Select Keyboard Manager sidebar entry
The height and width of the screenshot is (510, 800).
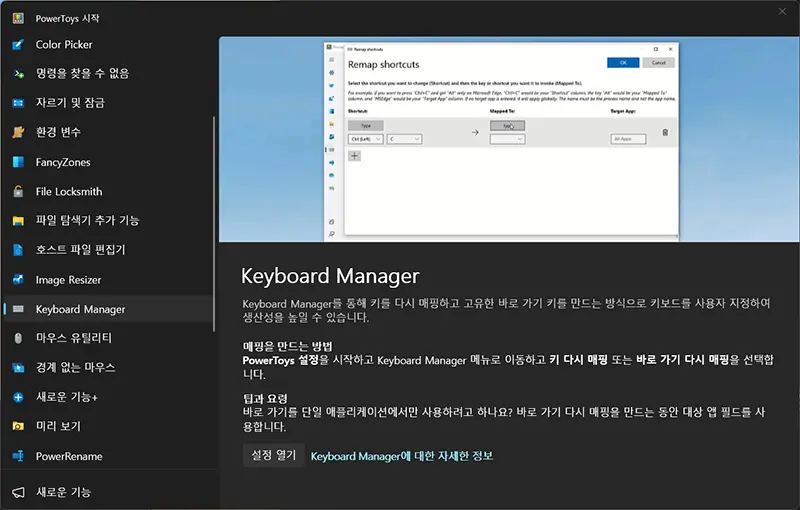coord(108,309)
